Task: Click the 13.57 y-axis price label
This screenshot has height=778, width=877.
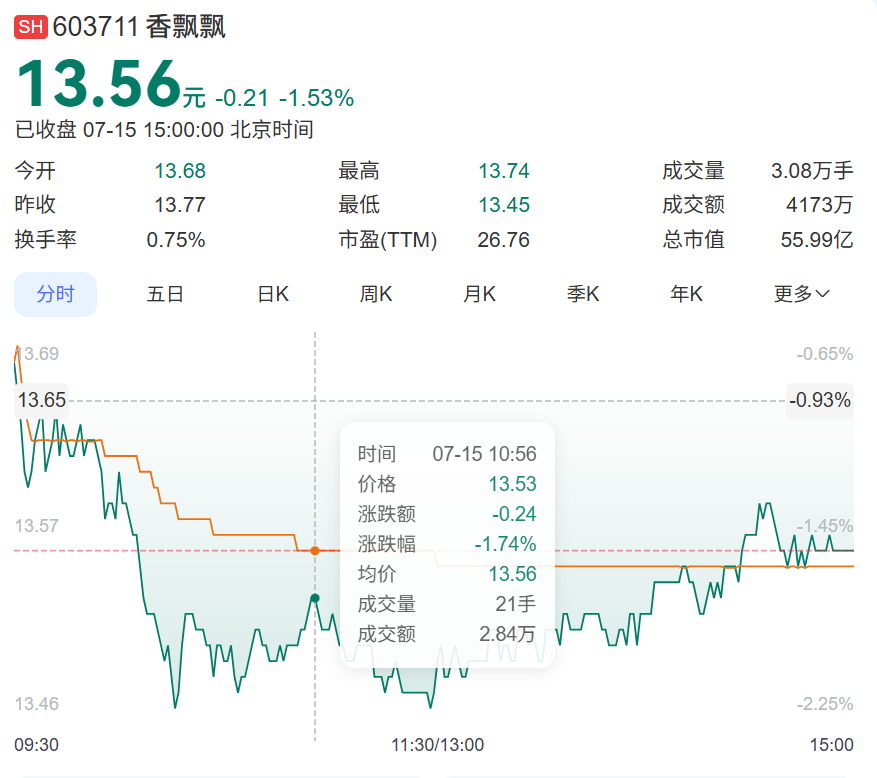Action: click(x=37, y=526)
